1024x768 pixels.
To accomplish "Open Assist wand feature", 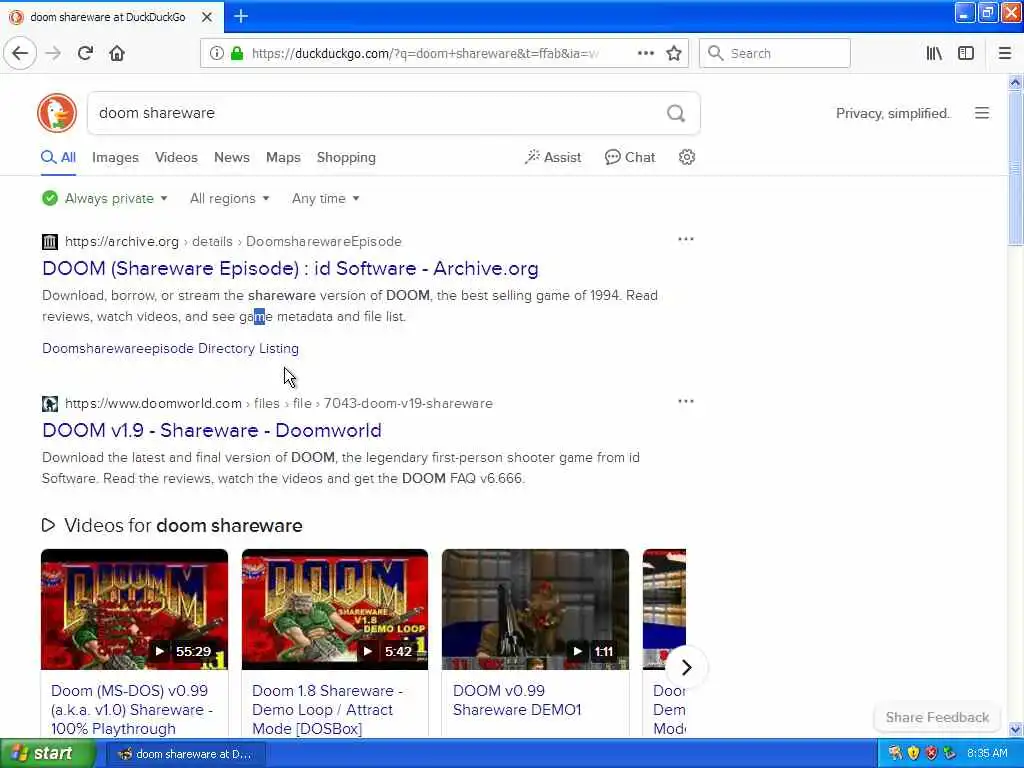I will (552, 157).
